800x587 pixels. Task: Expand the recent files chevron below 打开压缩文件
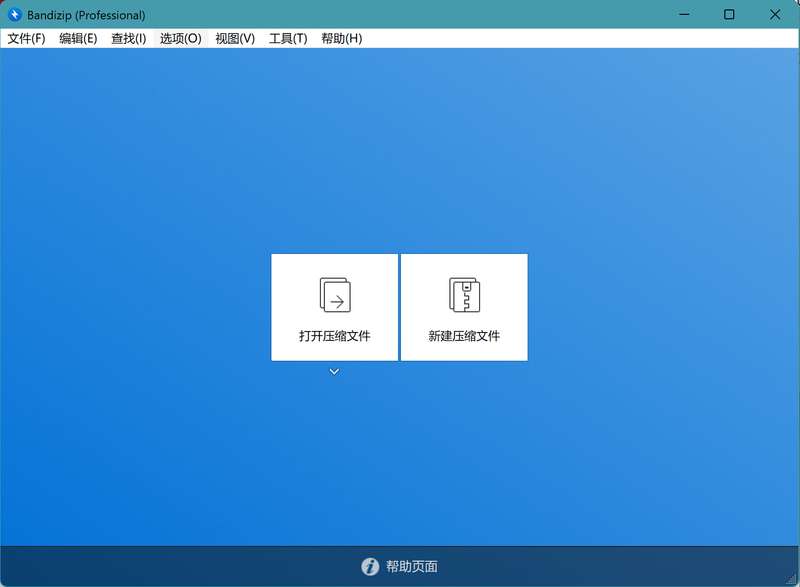(x=335, y=372)
